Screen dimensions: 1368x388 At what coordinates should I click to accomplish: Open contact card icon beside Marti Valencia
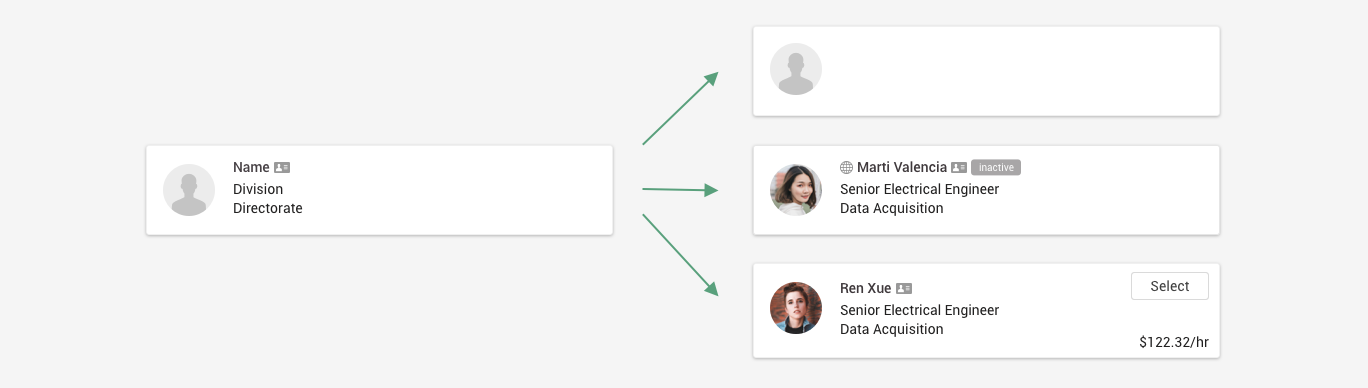[x=959, y=168]
